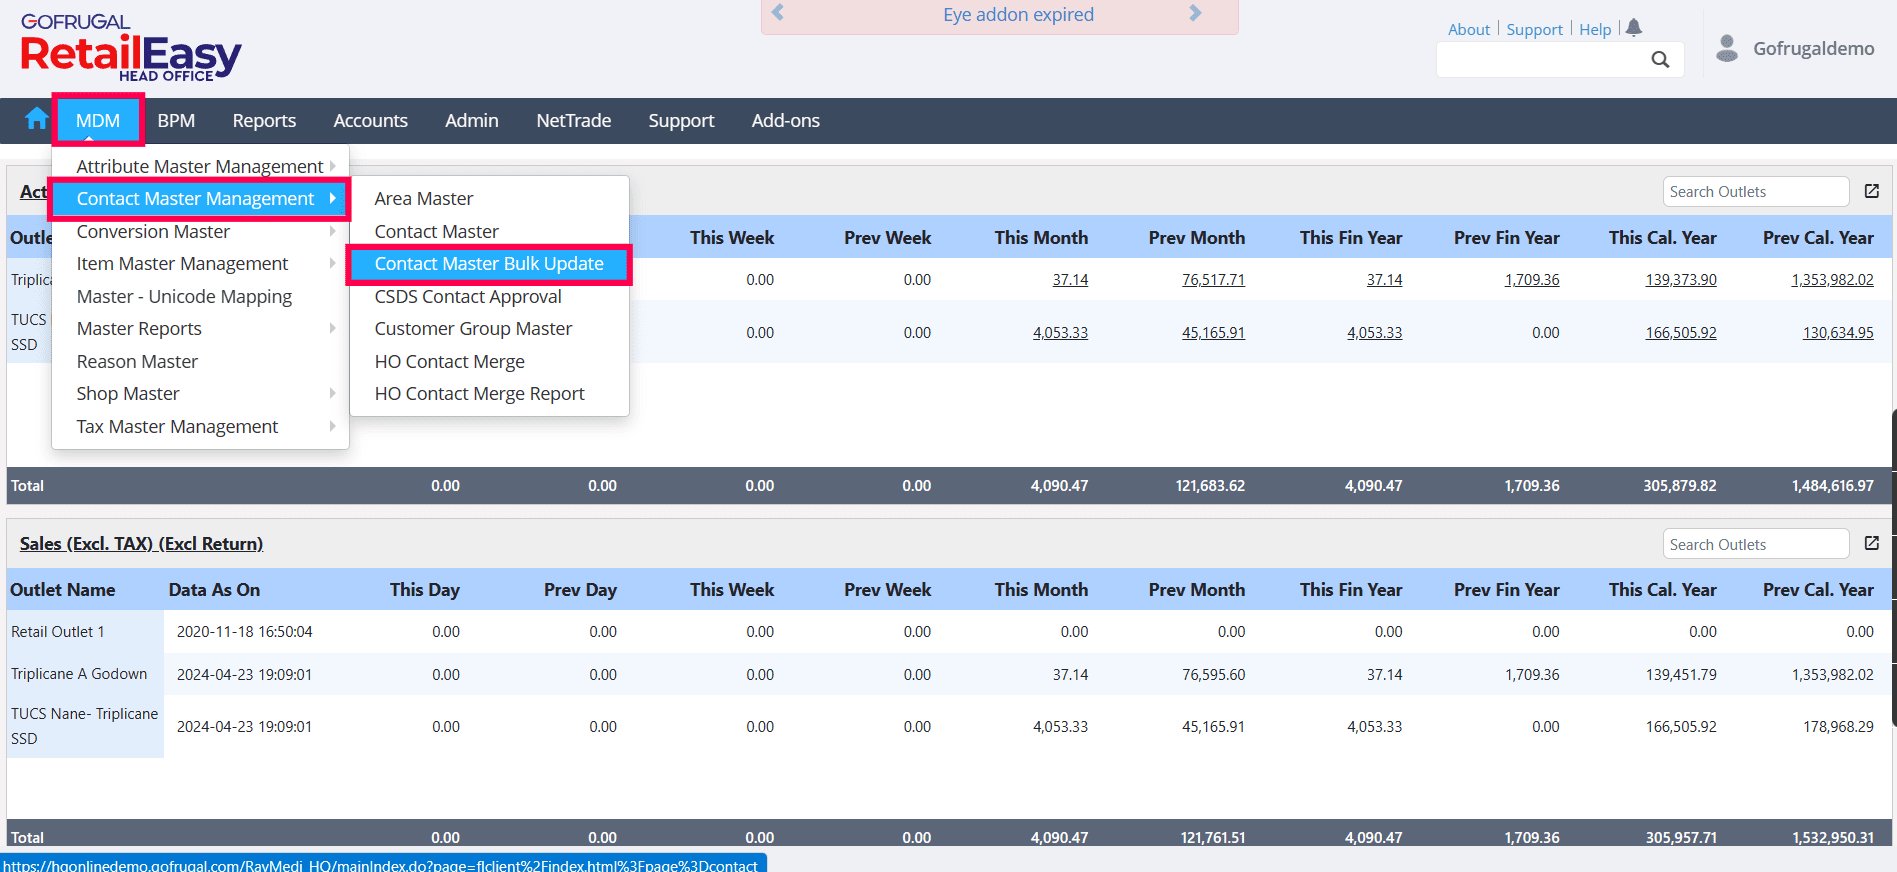This screenshot has height=872, width=1897.
Task: Open the Support menu in navbar
Action: 681,121
